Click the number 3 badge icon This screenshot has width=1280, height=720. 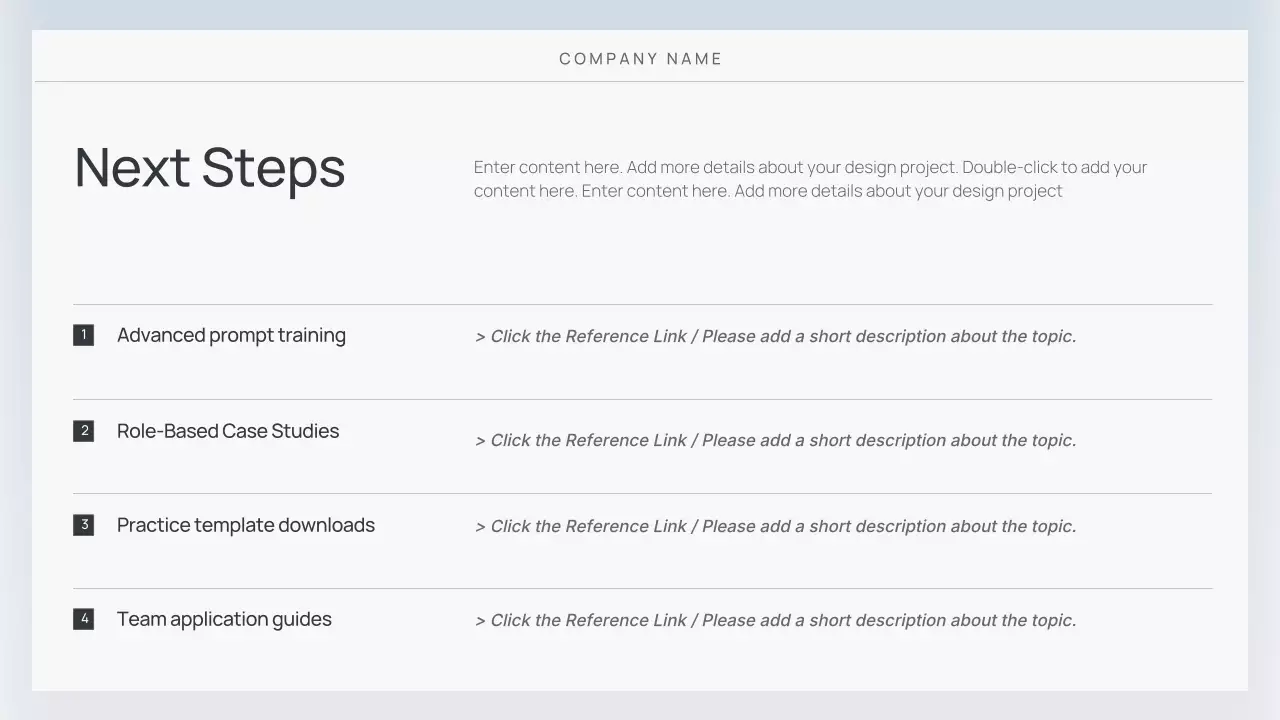click(x=84, y=525)
